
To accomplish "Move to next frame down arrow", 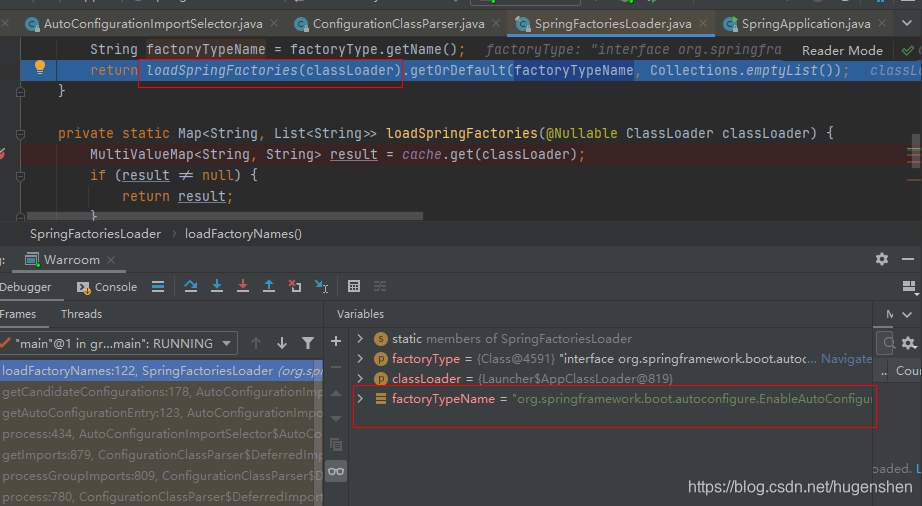I will click(x=282, y=343).
